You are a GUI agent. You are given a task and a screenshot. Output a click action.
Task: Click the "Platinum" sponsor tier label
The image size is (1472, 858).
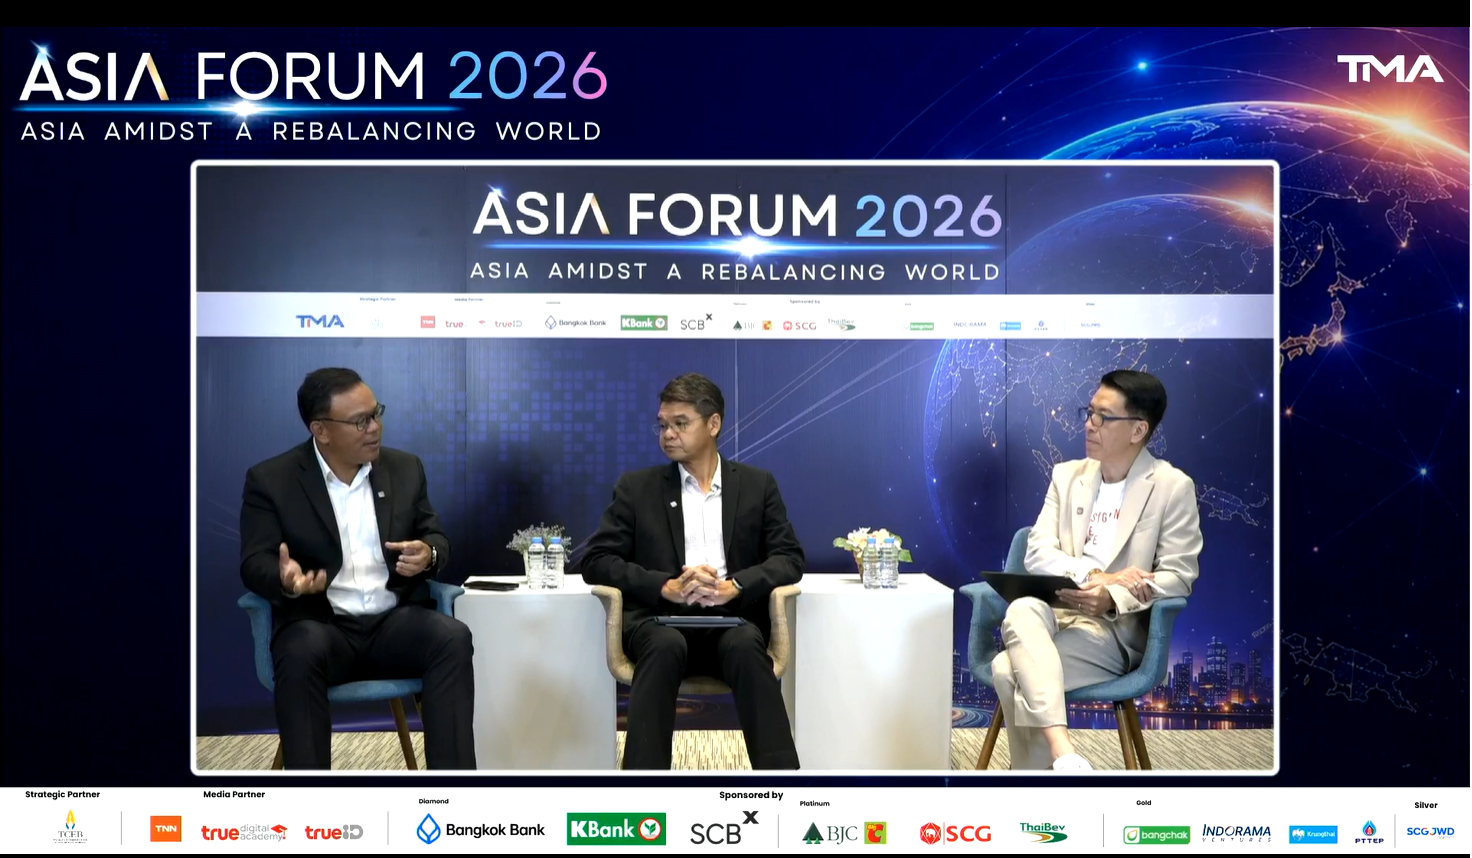tap(815, 803)
